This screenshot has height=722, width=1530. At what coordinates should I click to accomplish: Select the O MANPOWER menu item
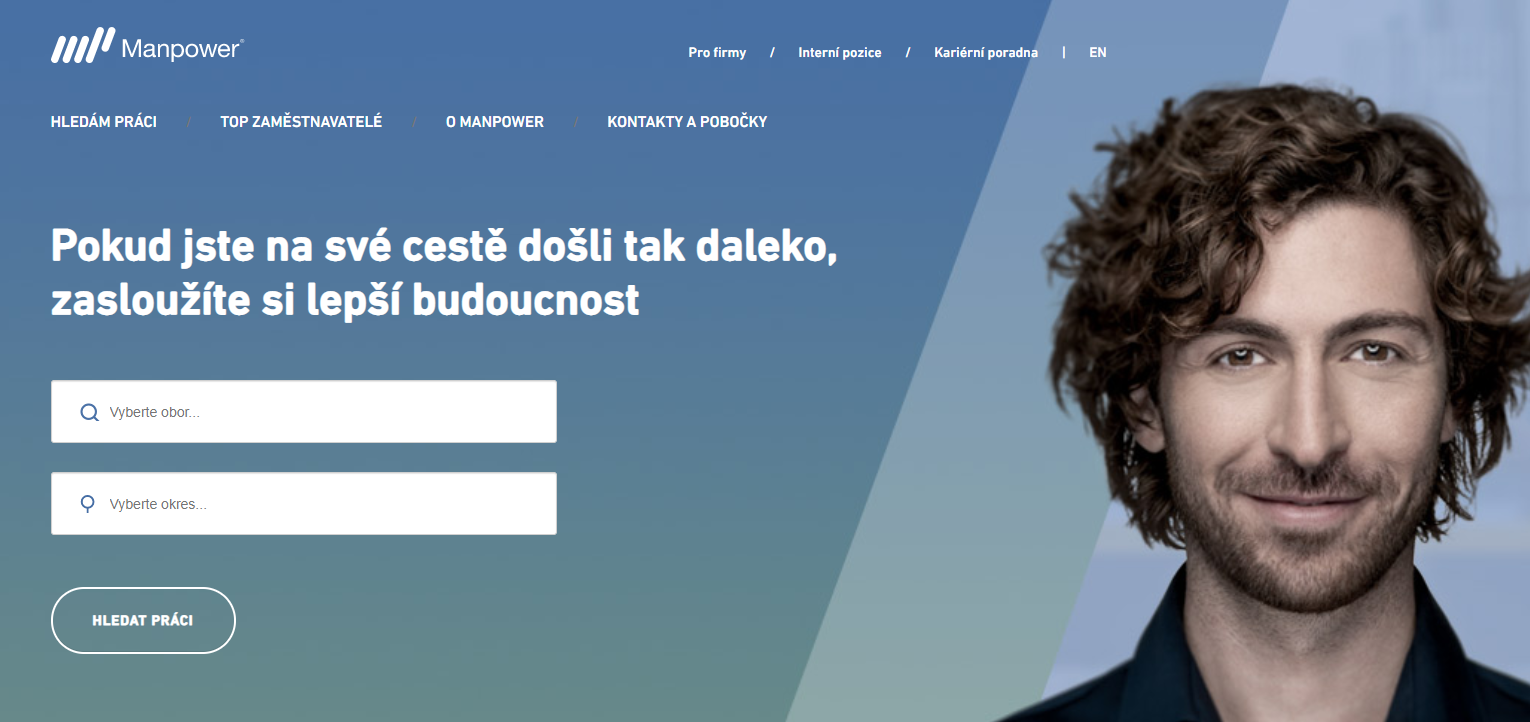point(495,122)
